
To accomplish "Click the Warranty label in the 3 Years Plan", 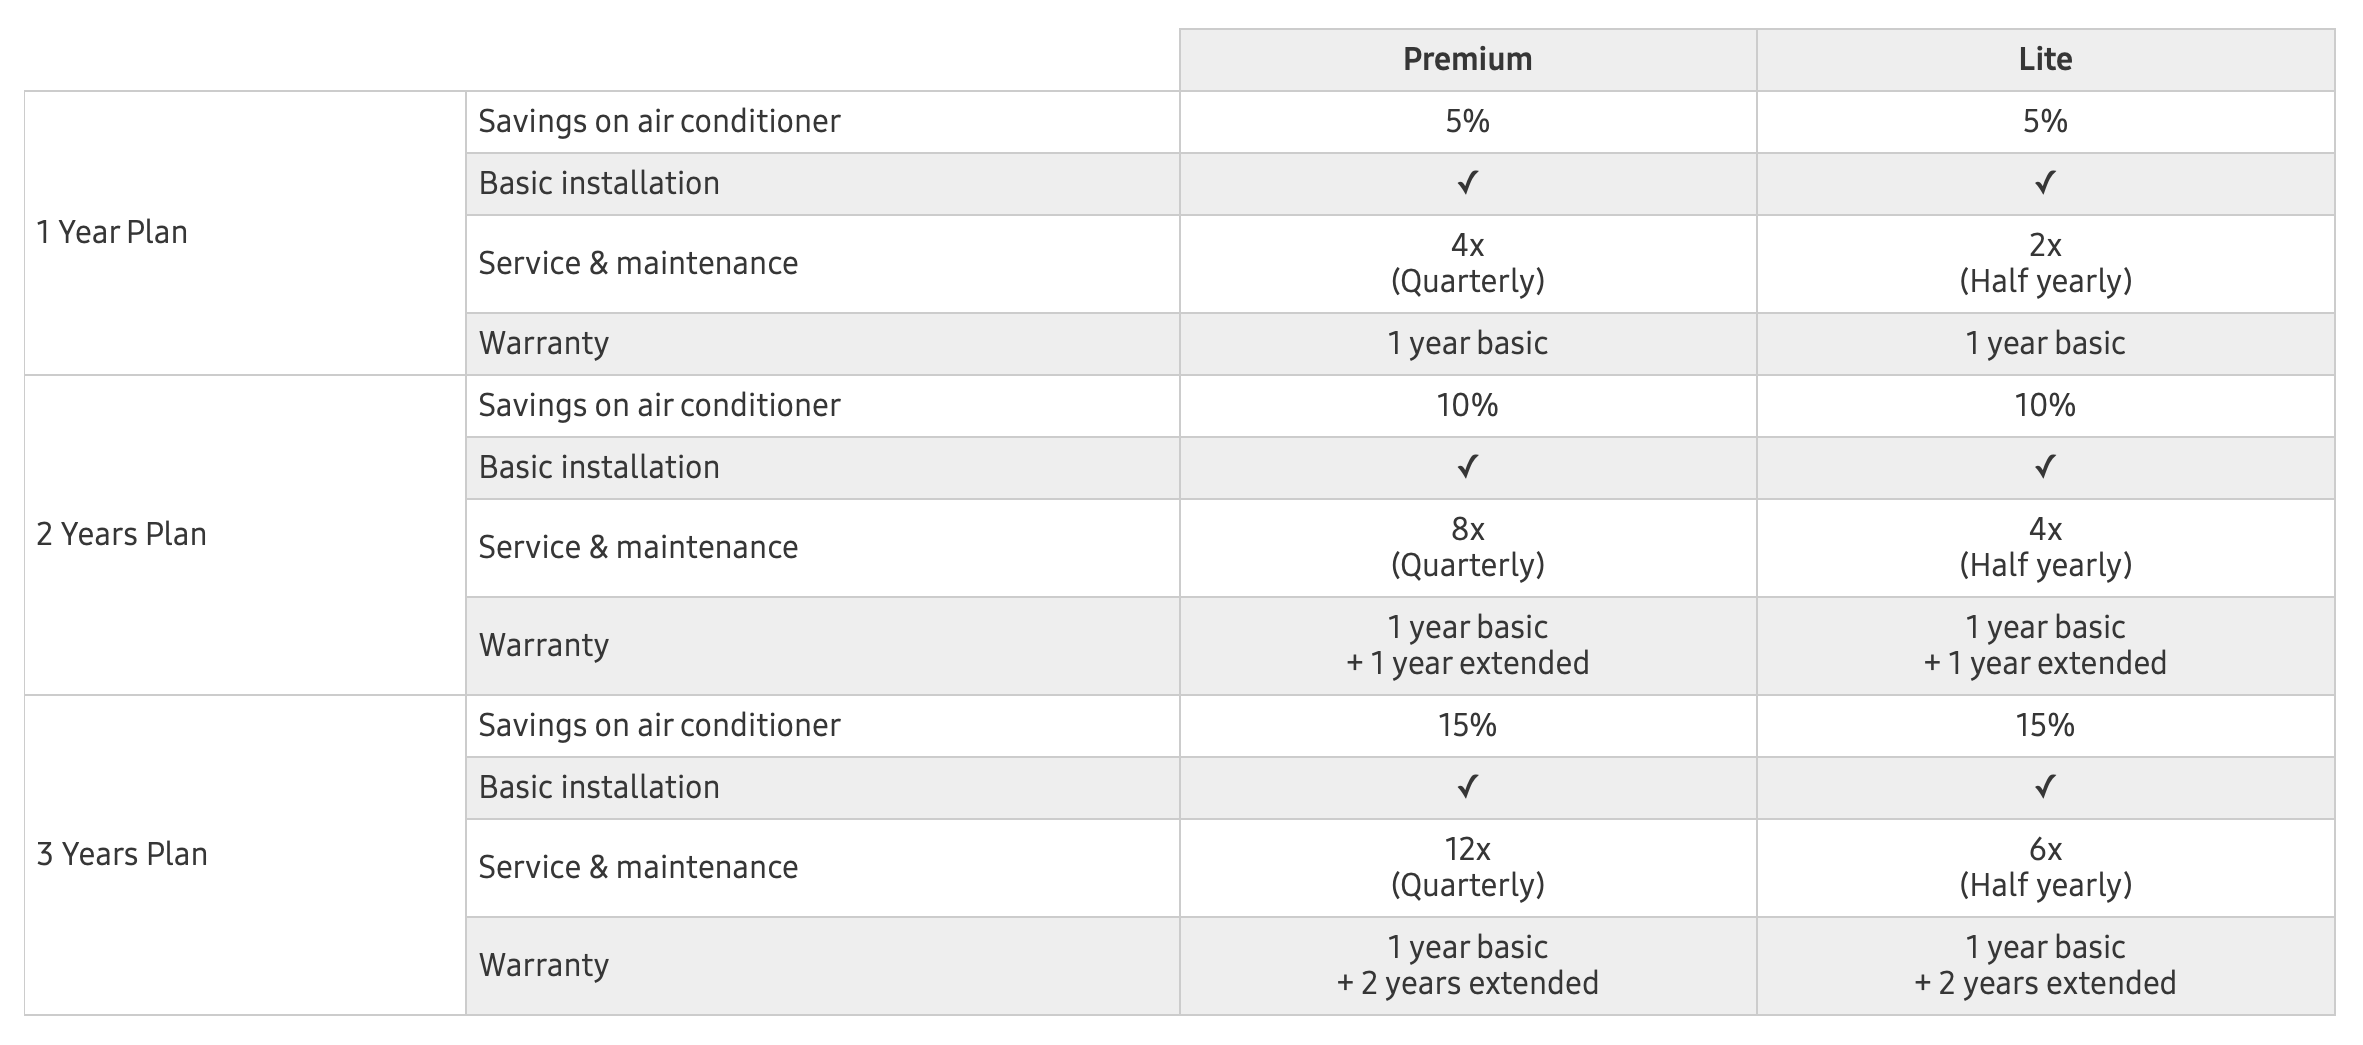I will 544,965.
